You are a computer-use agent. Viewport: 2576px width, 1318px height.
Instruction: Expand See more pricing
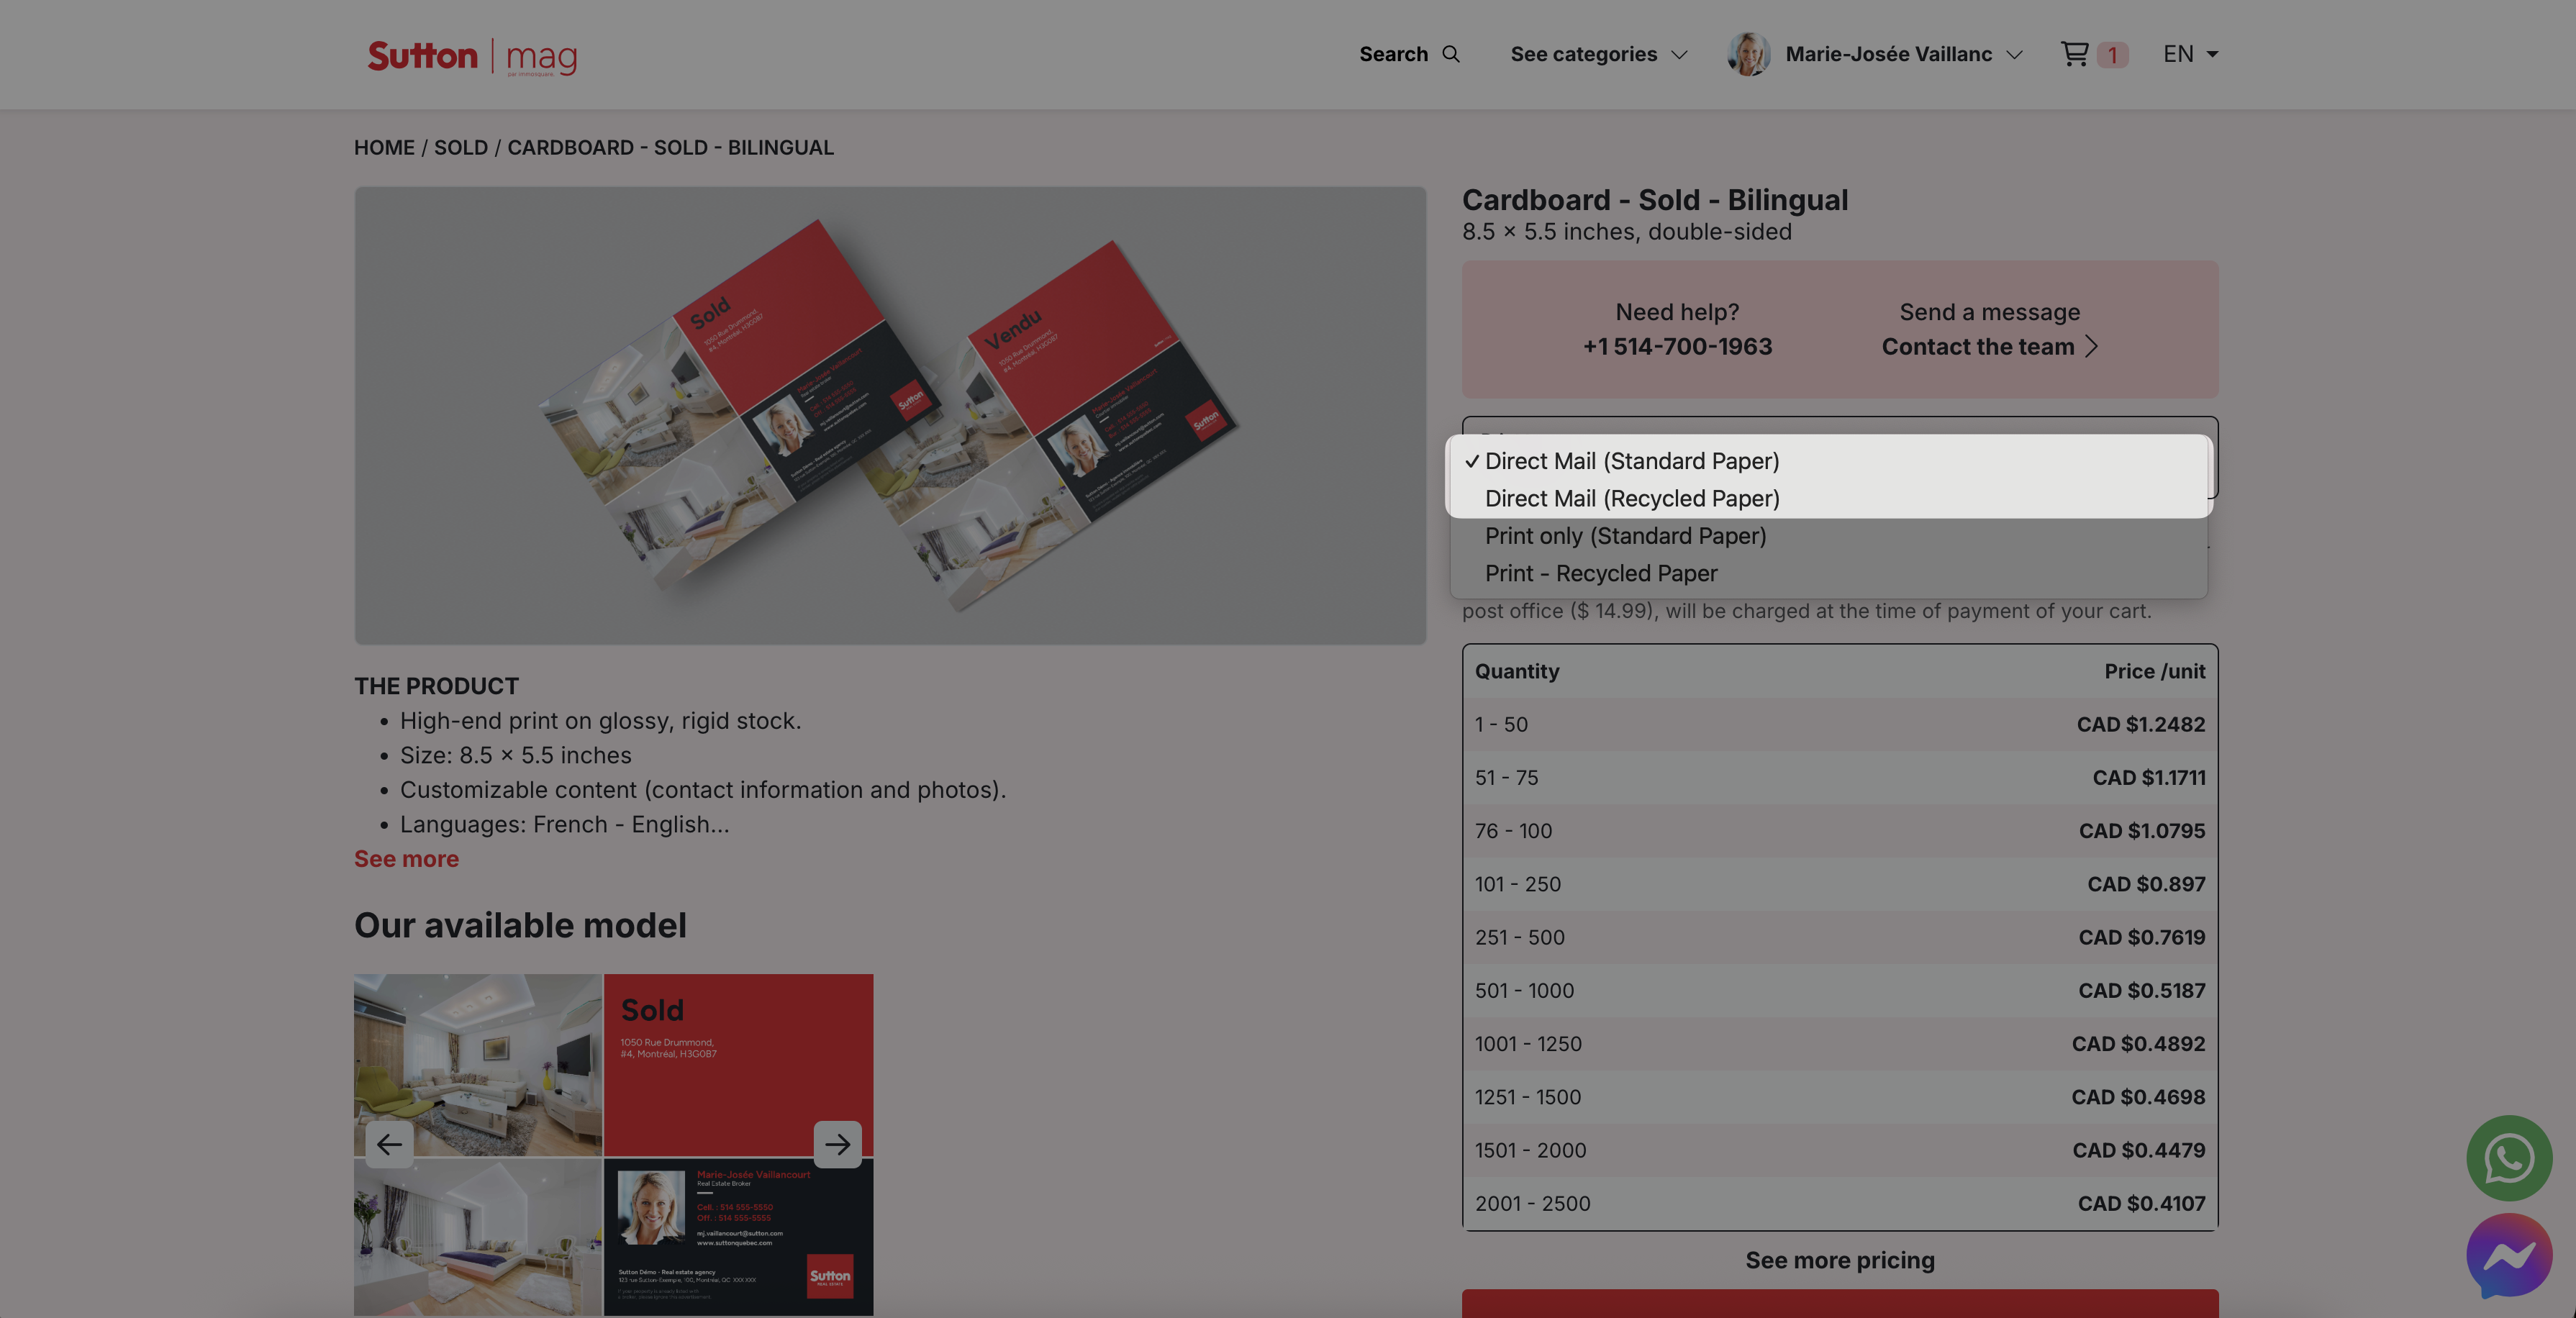[1839, 1260]
